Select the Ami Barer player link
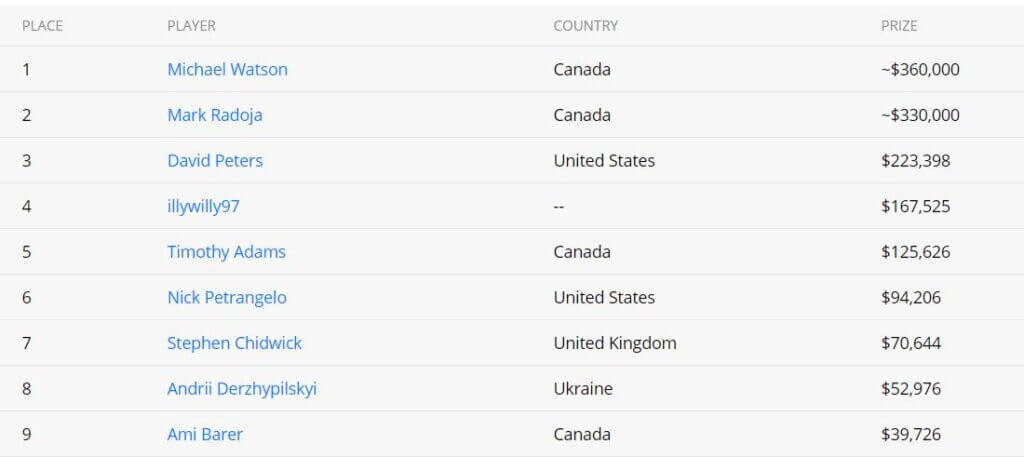 pos(205,435)
